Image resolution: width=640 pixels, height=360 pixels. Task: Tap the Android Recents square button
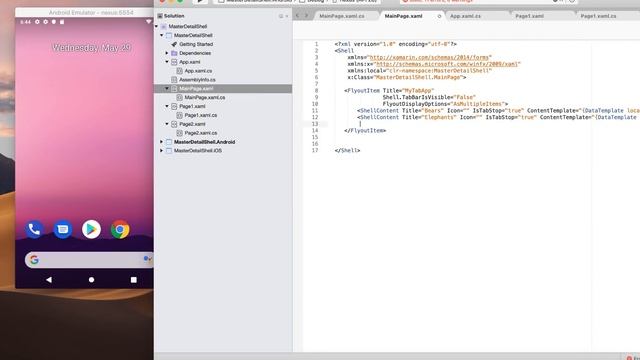pos(133,280)
